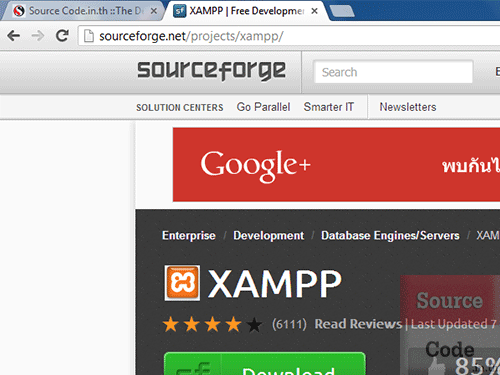Close the XAMPP tab

pyautogui.click(x=314, y=11)
